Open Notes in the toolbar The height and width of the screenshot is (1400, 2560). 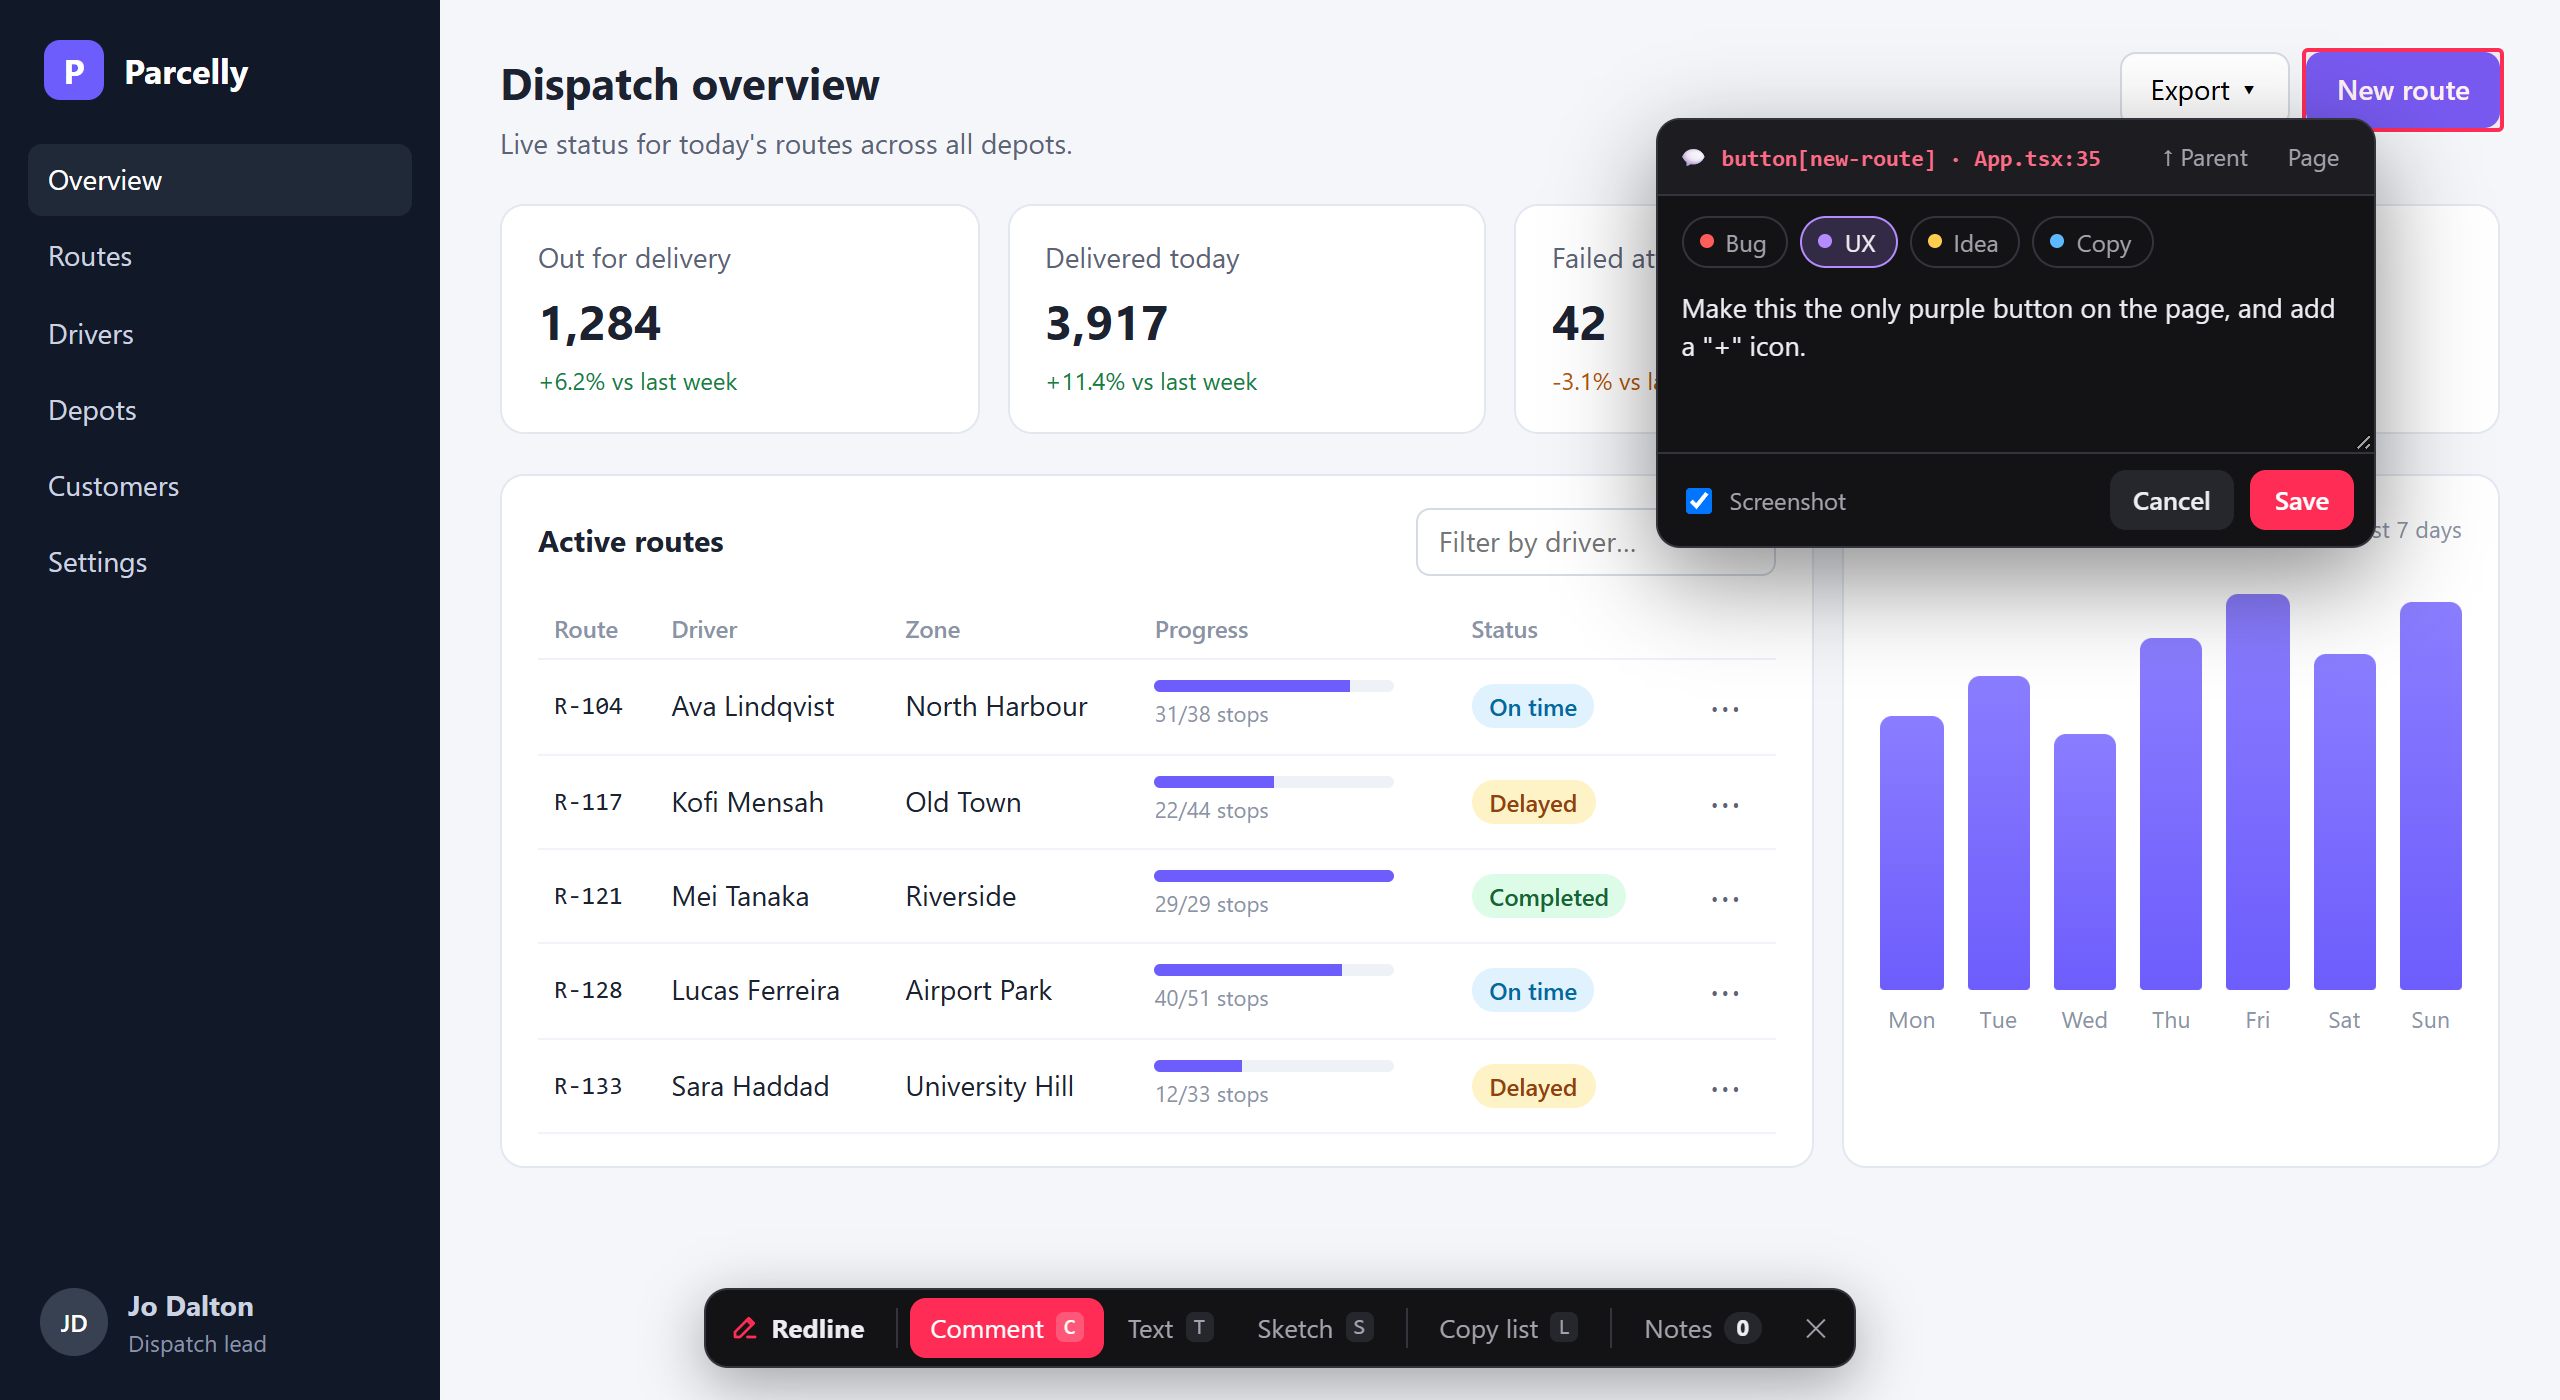click(1702, 1328)
